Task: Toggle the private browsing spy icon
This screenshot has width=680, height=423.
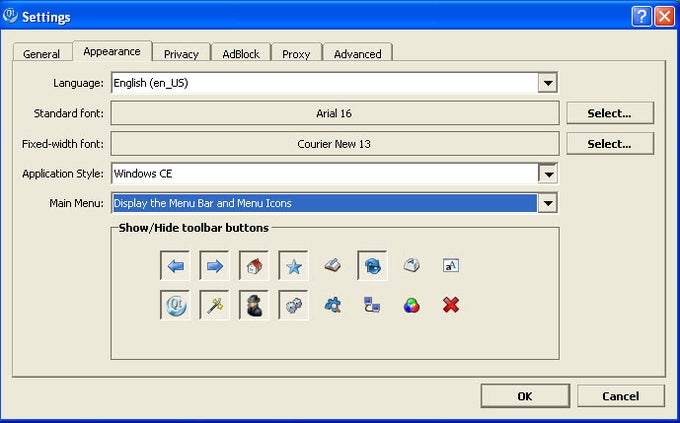Action: pos(254,305)
